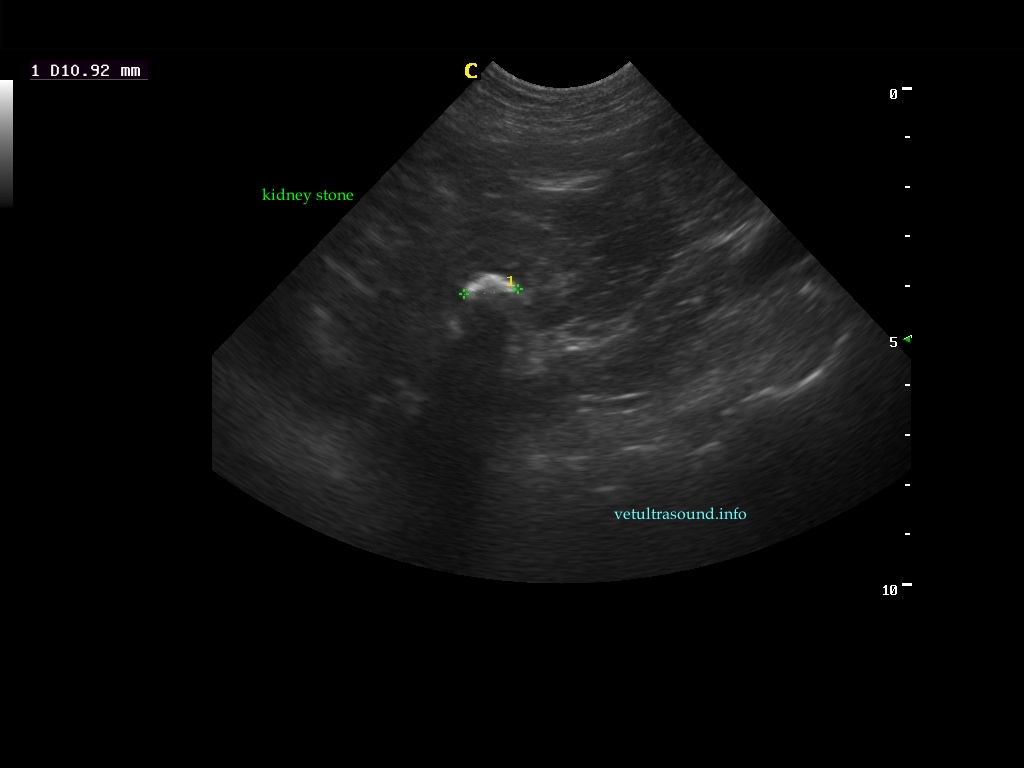Click the bright kidney stone echo between calipers
The width and height of the screenshot is (1024, 768).
click(489, 283)
